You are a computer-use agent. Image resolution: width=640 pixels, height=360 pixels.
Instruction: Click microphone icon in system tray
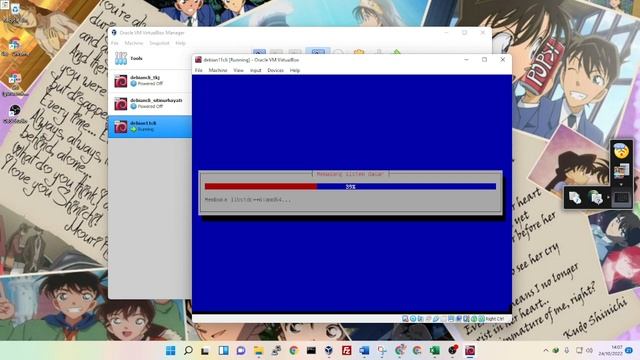(x=567, y=350)
